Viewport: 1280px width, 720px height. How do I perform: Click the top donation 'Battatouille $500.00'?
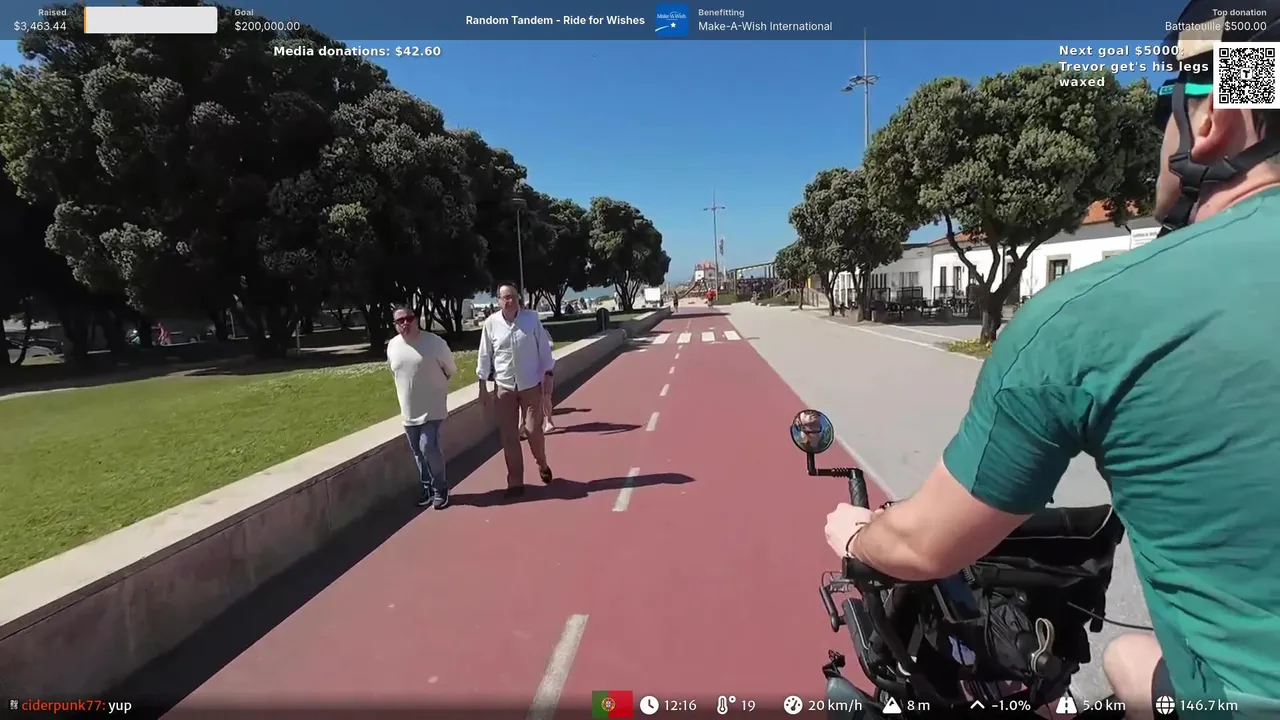tap(1216, 27)
